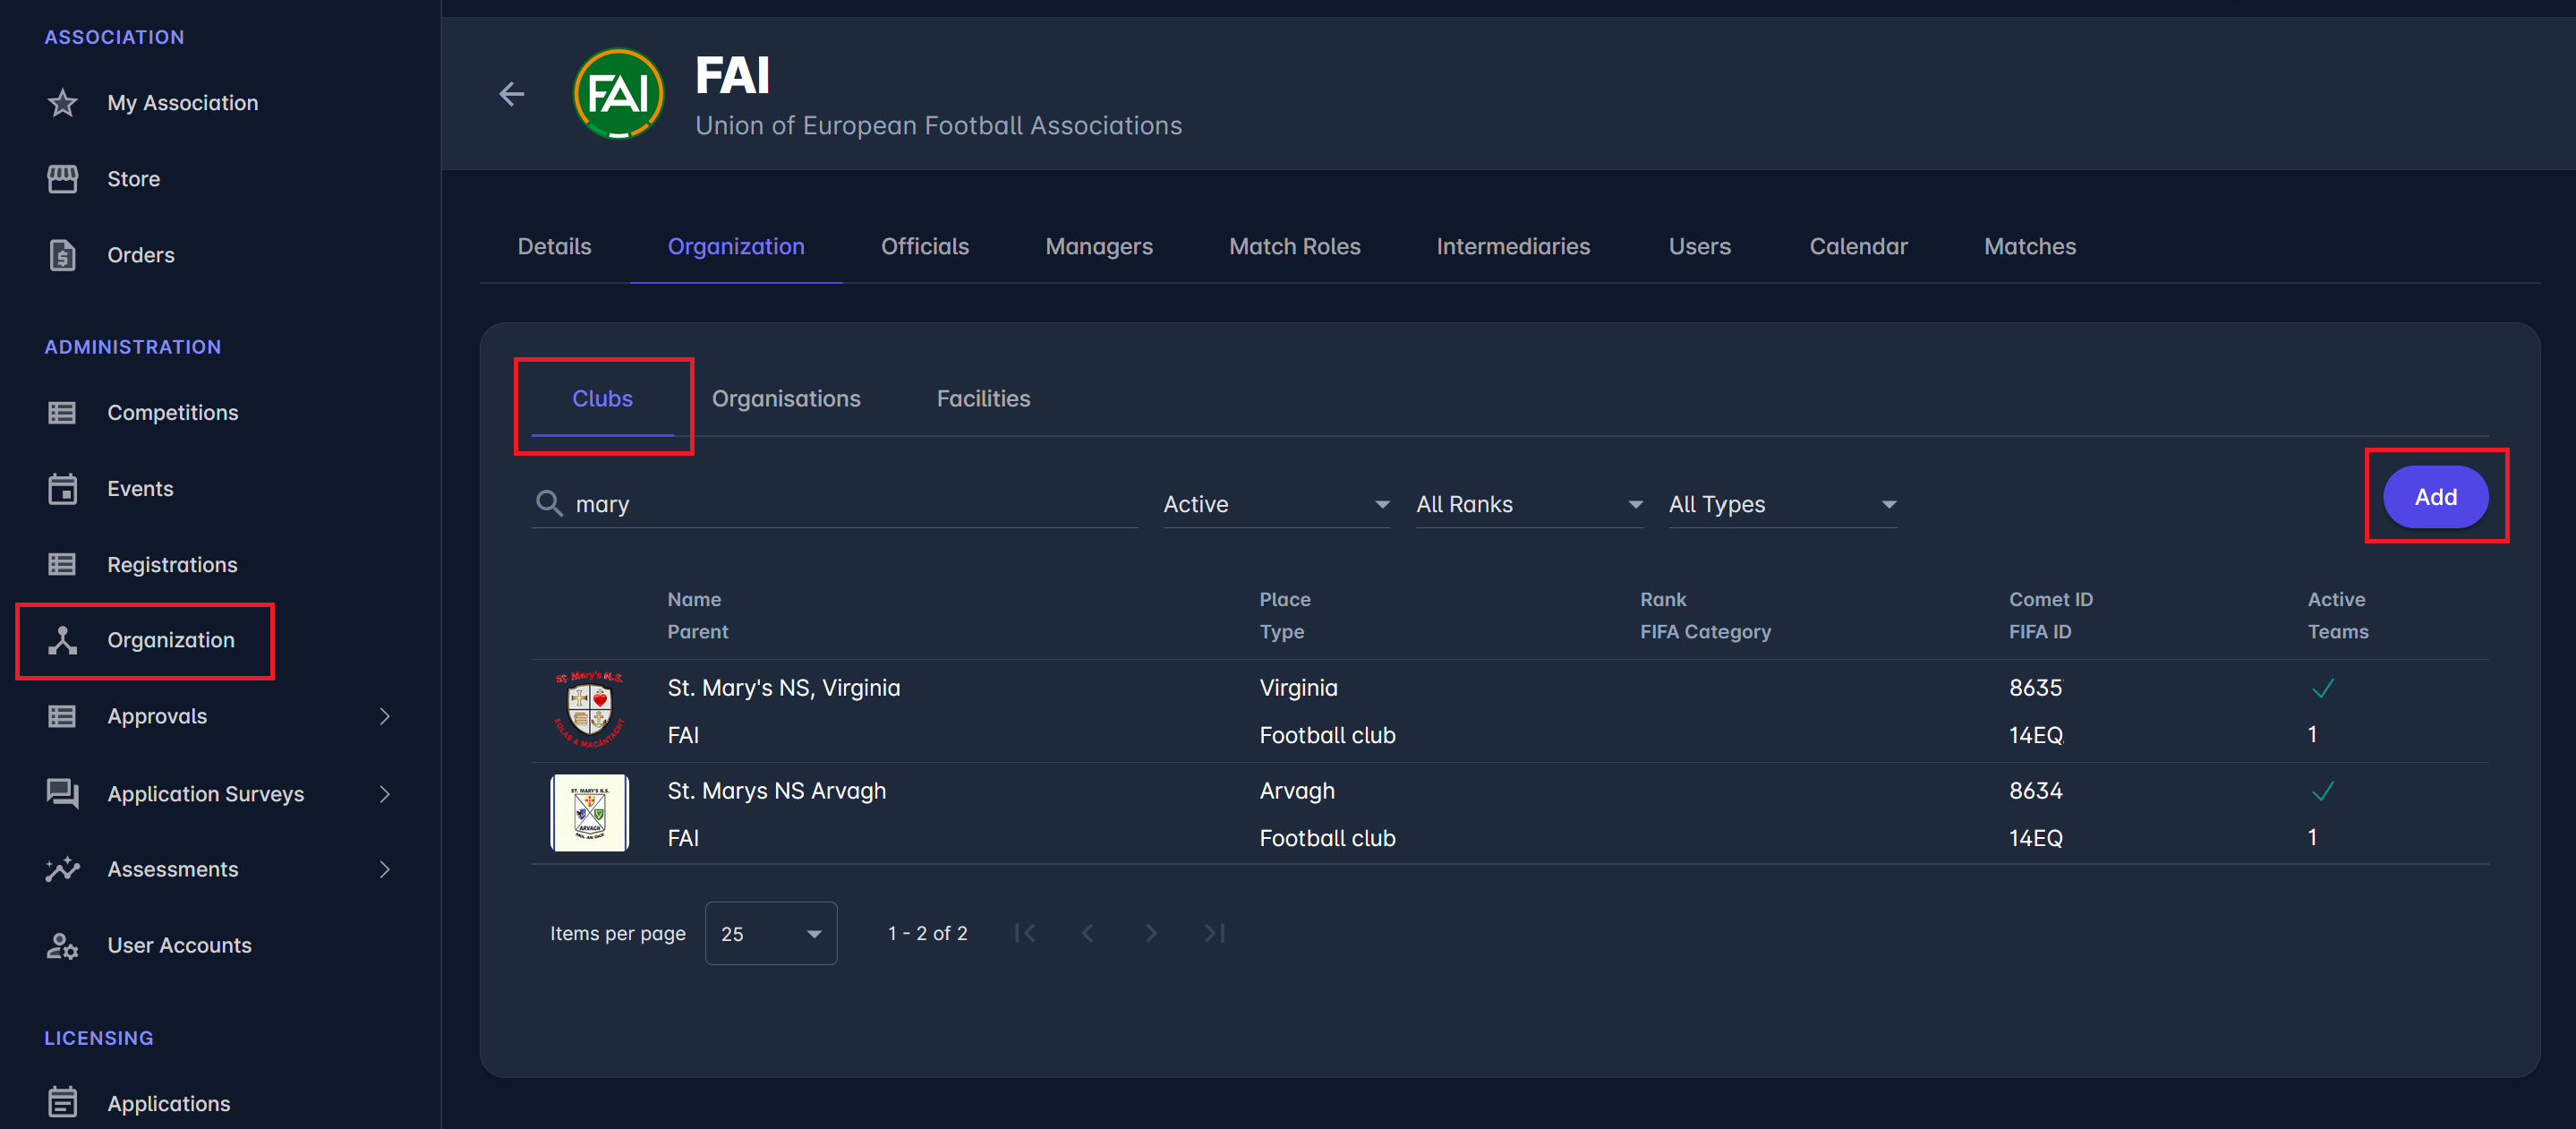Click the St. Mary's NS, Virginia crest

coord(589,710)
